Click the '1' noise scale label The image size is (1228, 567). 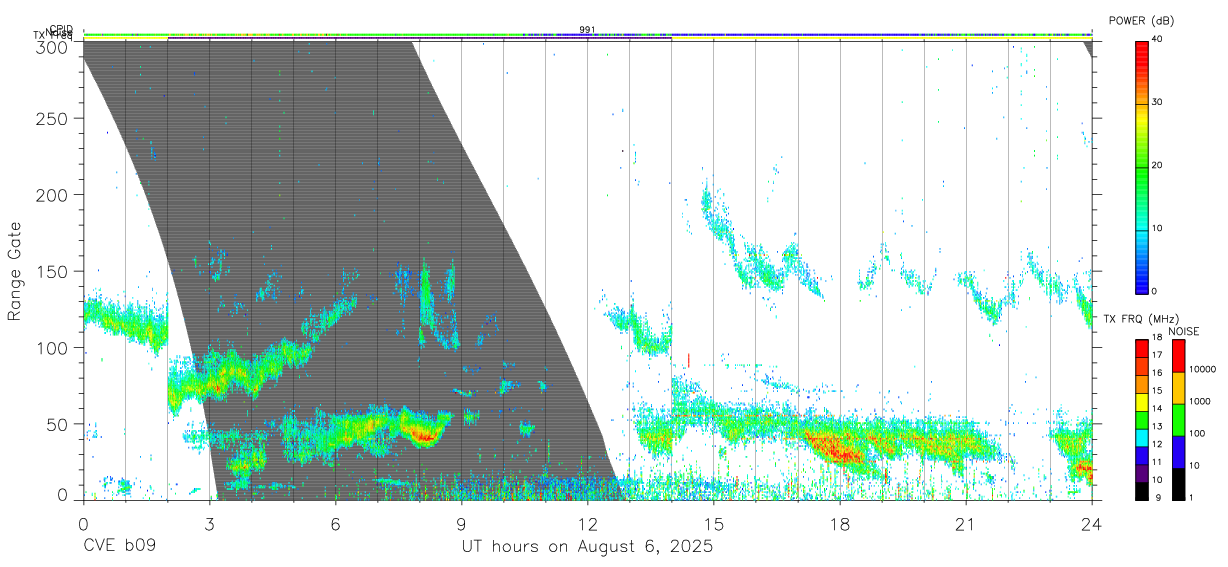pos(1191,497)
